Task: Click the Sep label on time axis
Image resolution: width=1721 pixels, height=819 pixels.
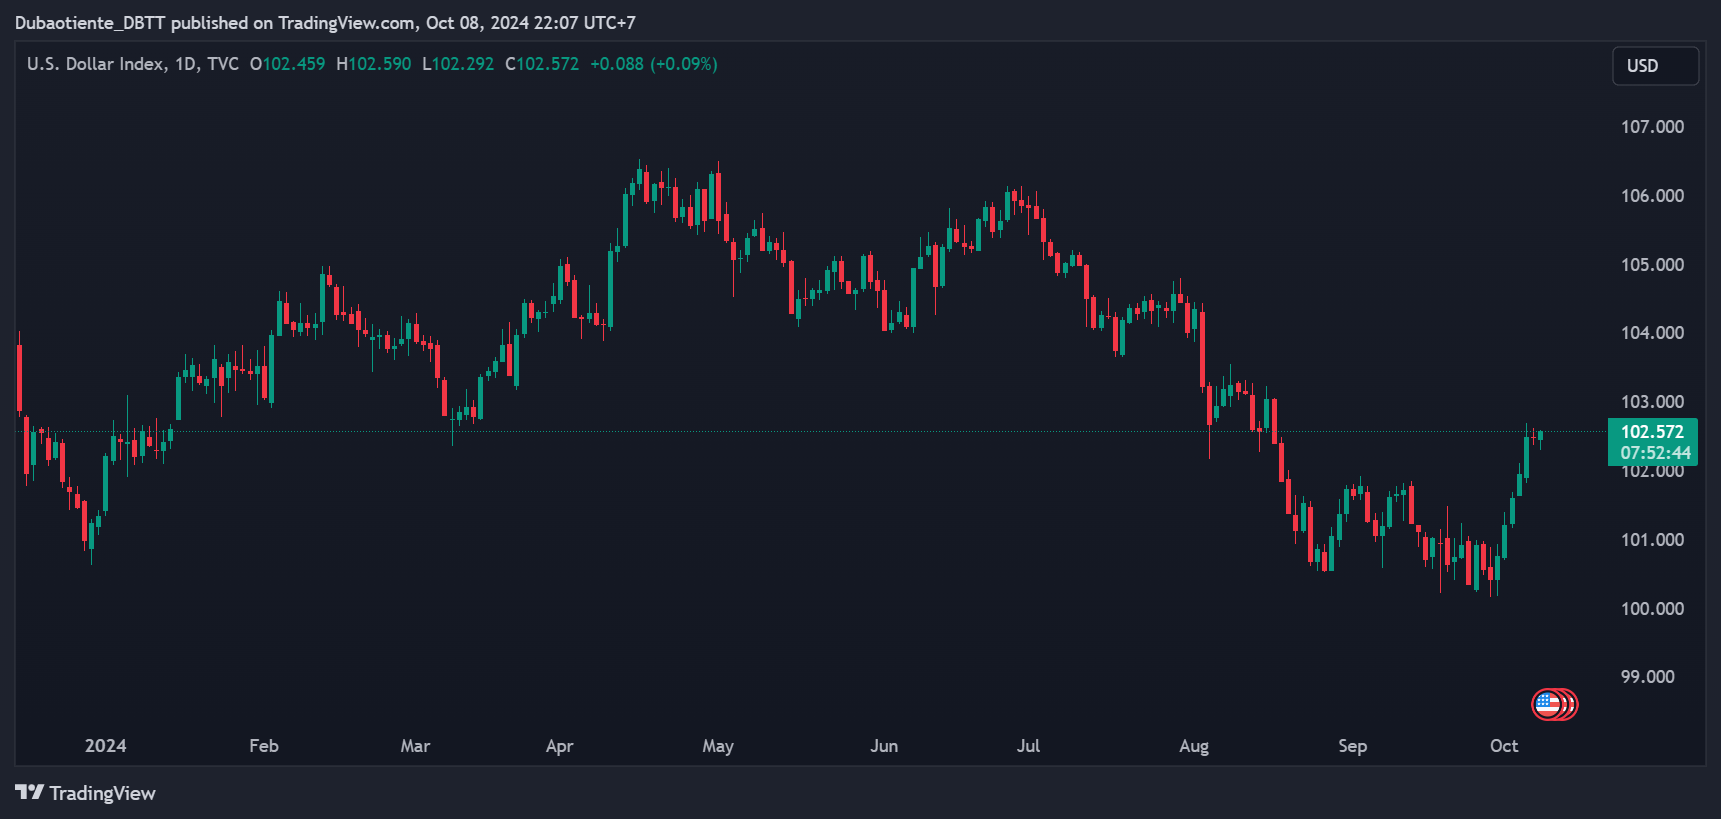Action: tap(1352, 746)
